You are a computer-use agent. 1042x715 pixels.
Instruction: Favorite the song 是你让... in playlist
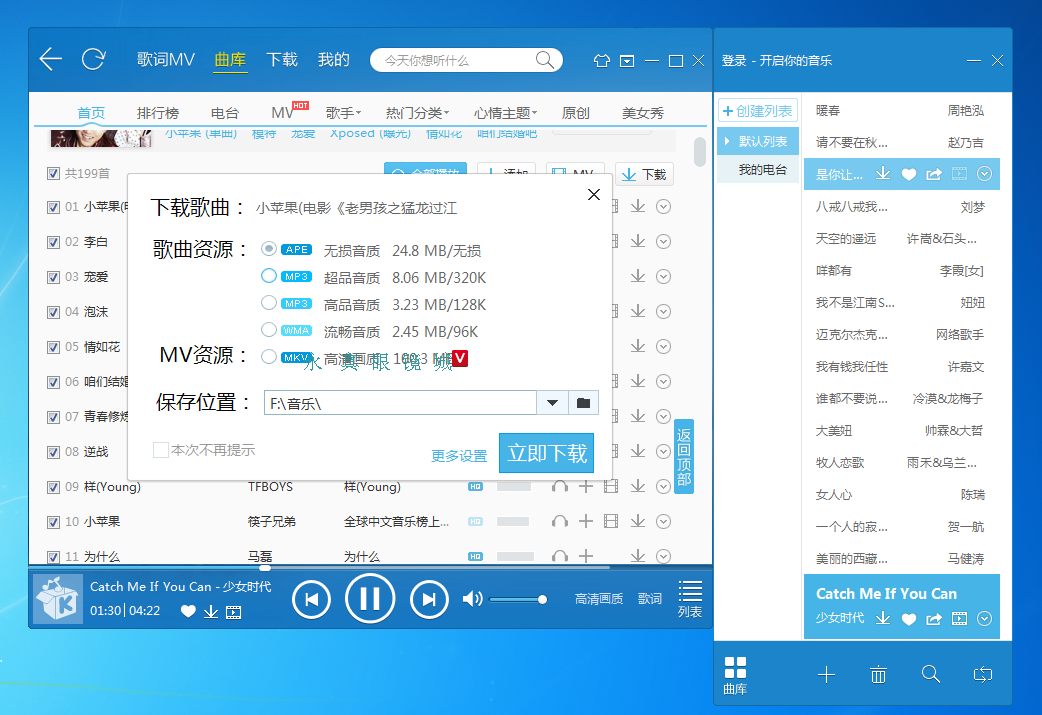(x=908, y=174)
